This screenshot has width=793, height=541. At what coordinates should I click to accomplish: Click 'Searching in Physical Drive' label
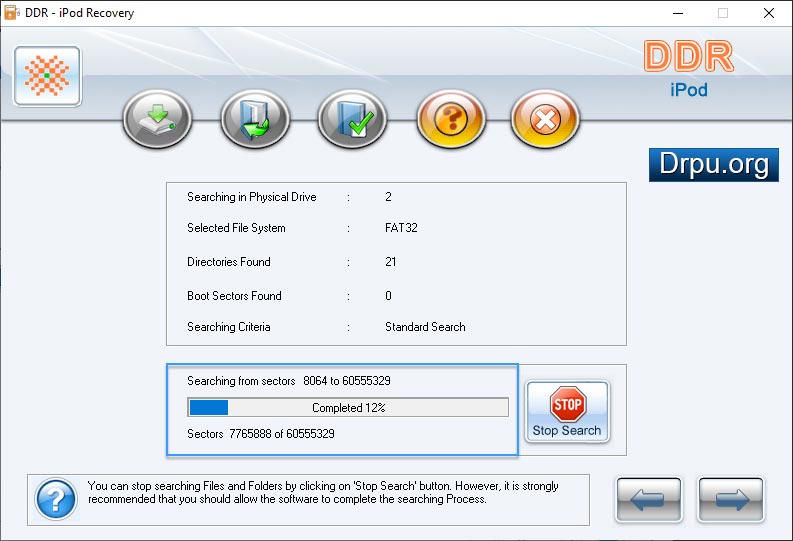[x=252, y=197]
